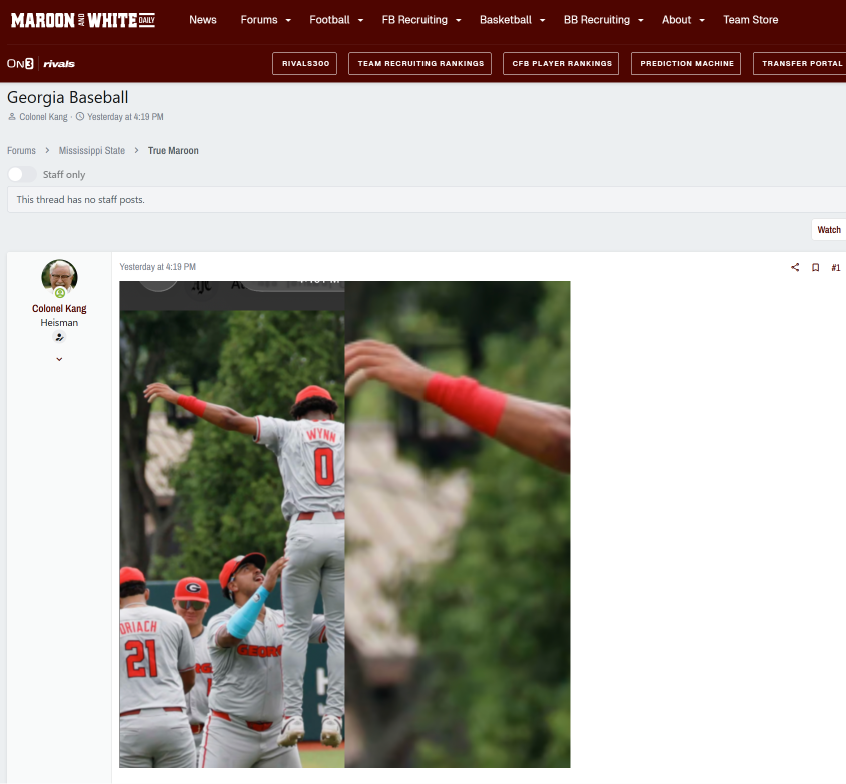Select the Basketball menu item

point(506,20)
